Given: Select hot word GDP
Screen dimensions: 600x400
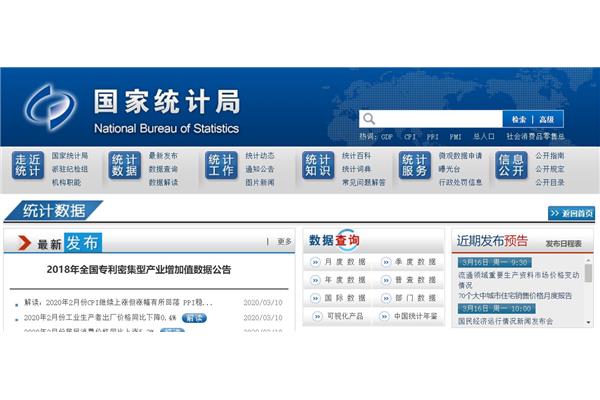Looking at the screenshot, I should tap(387, 137).
